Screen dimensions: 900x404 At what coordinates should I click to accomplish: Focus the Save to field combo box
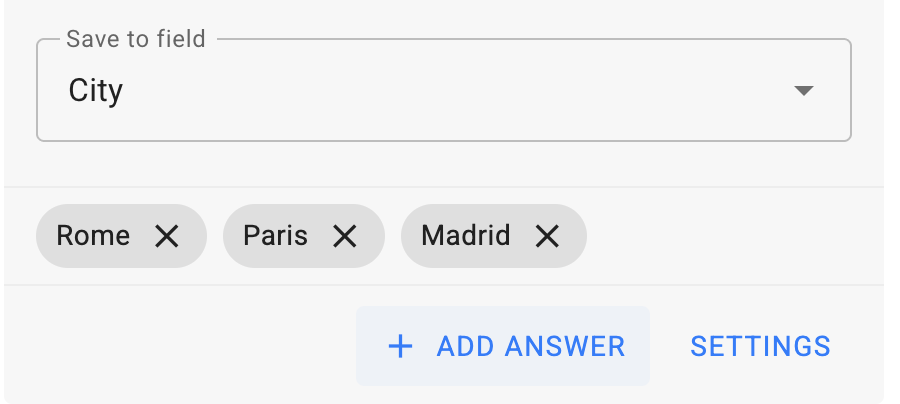(x=443, y=91)
